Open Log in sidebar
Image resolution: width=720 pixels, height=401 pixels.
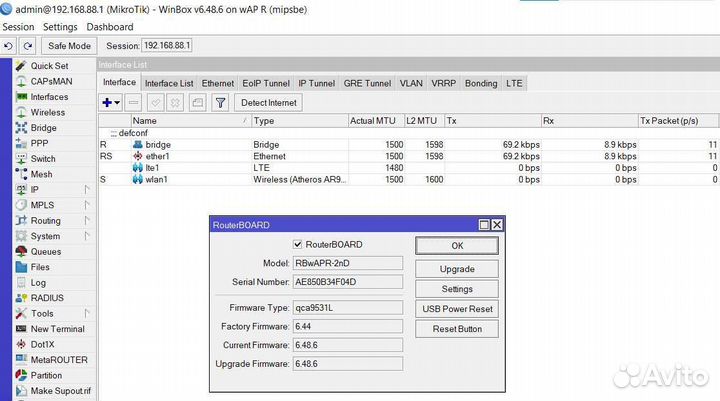coord(38,282)
